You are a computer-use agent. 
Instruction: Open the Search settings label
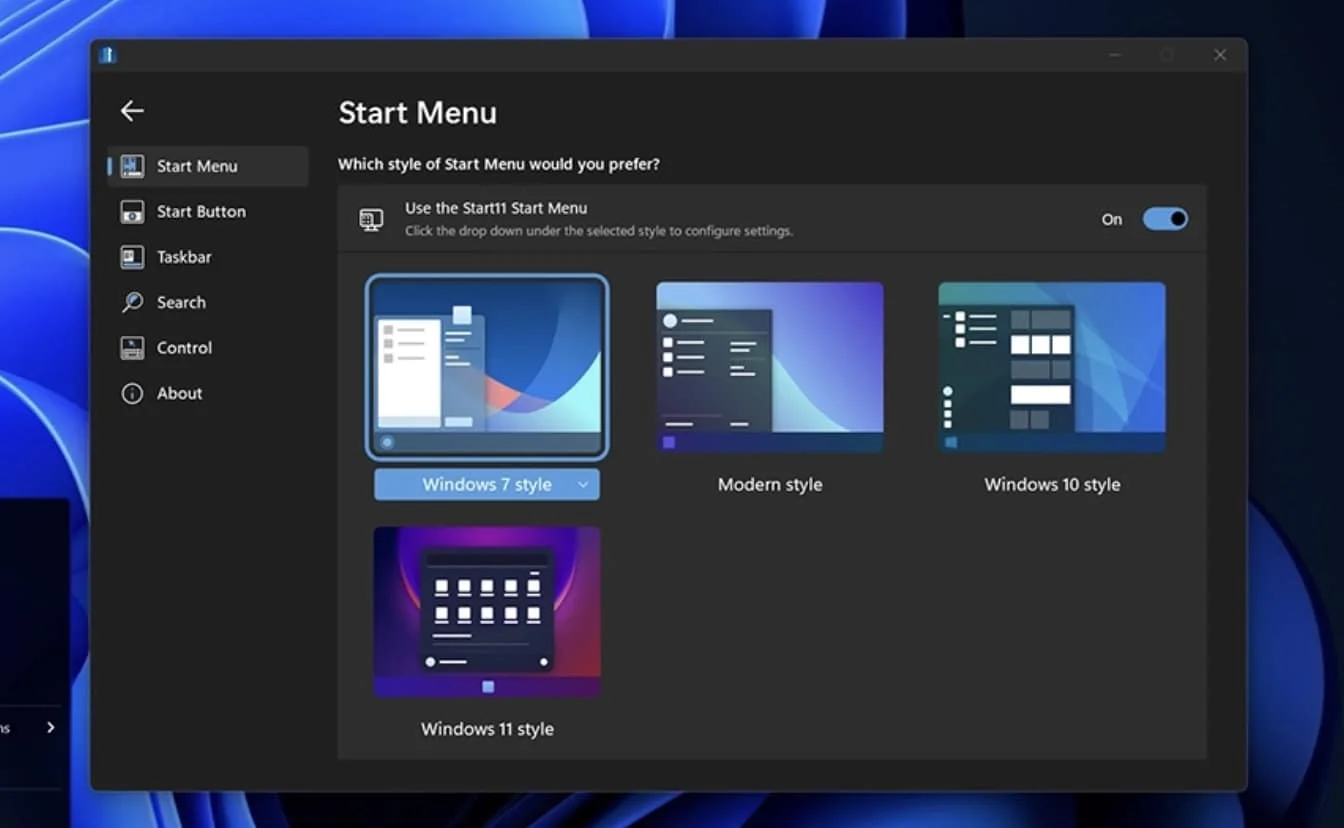pyautogui.click(x=181, y=302)
